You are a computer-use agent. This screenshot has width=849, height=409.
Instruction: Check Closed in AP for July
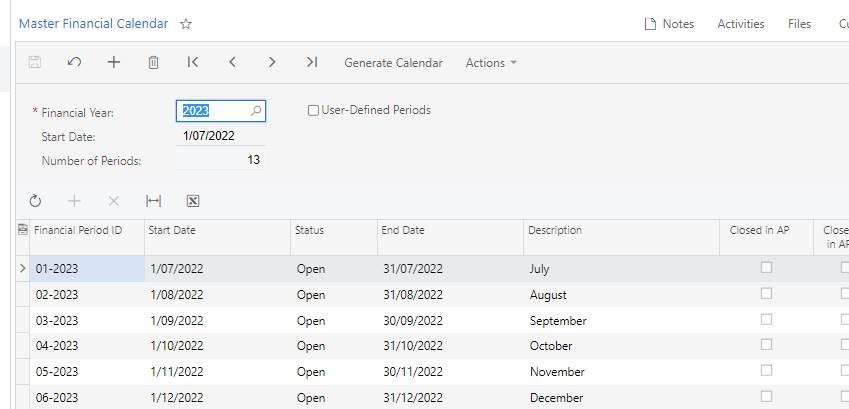tap(766, 268)
